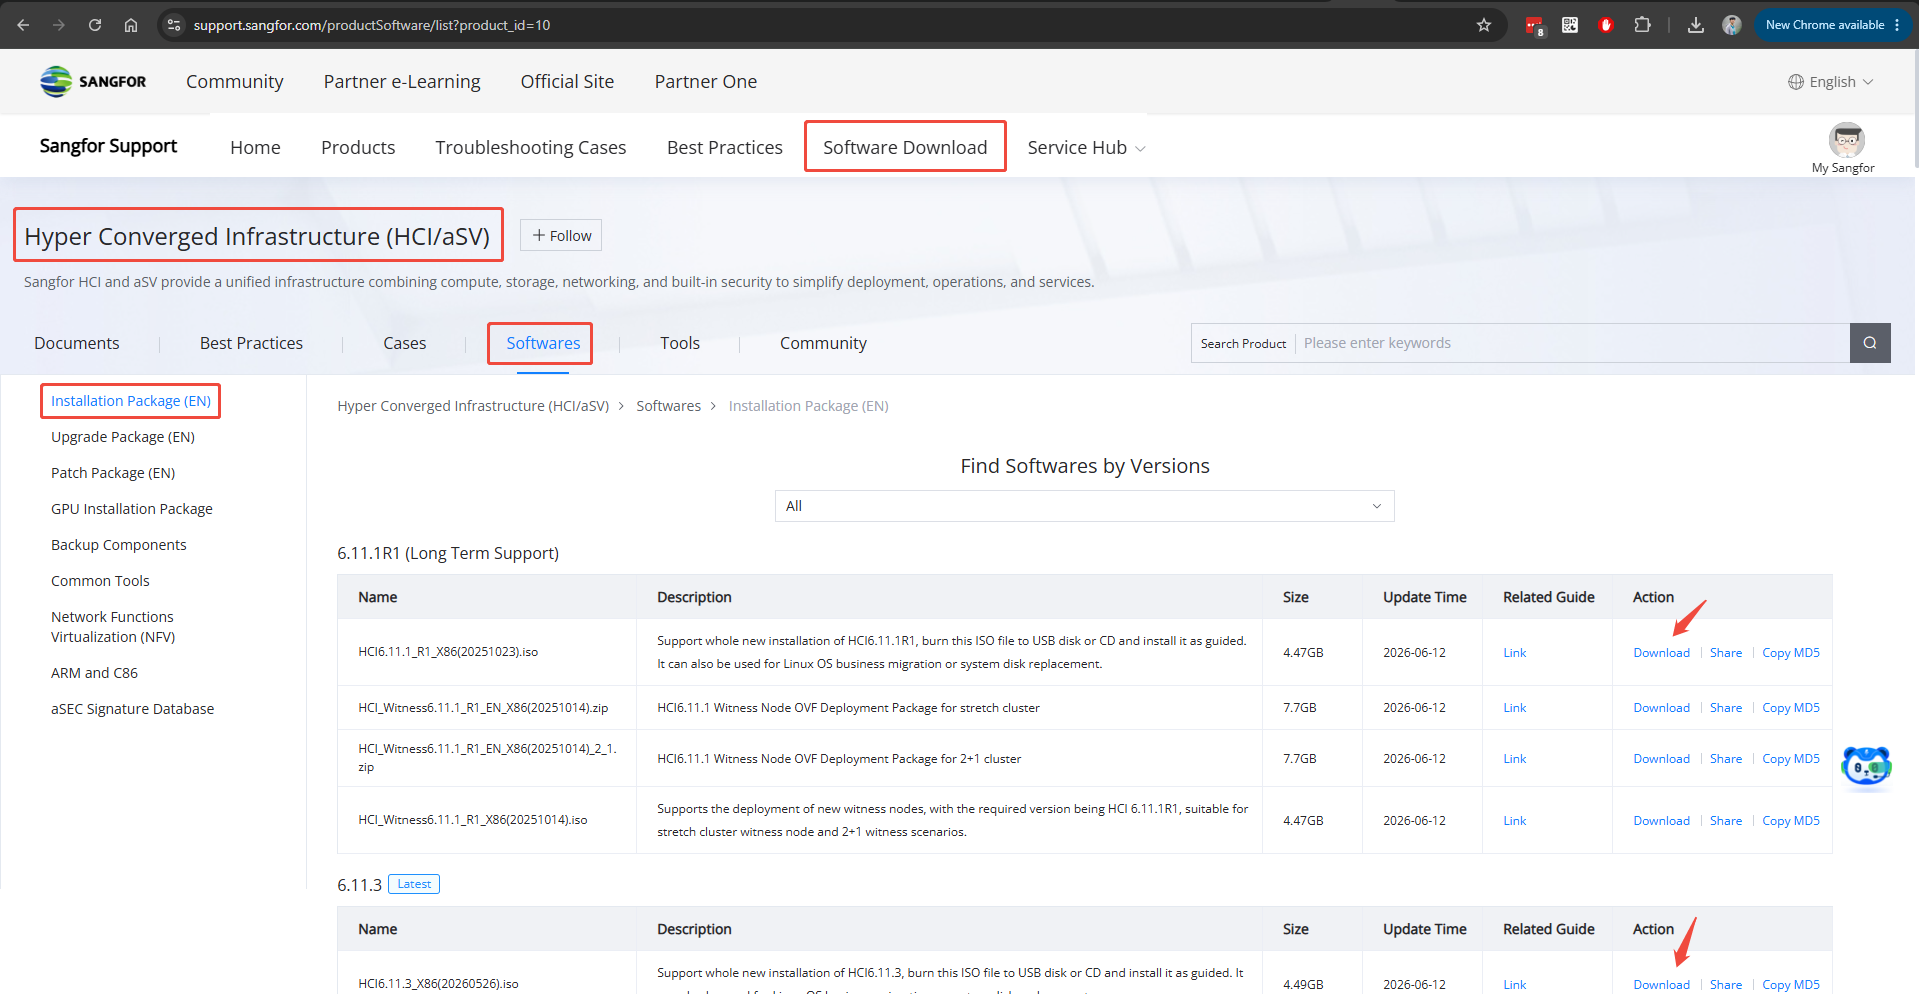Go to Home in support navigation
This screenshot has height=994, width=1919.
coord(255,147)
